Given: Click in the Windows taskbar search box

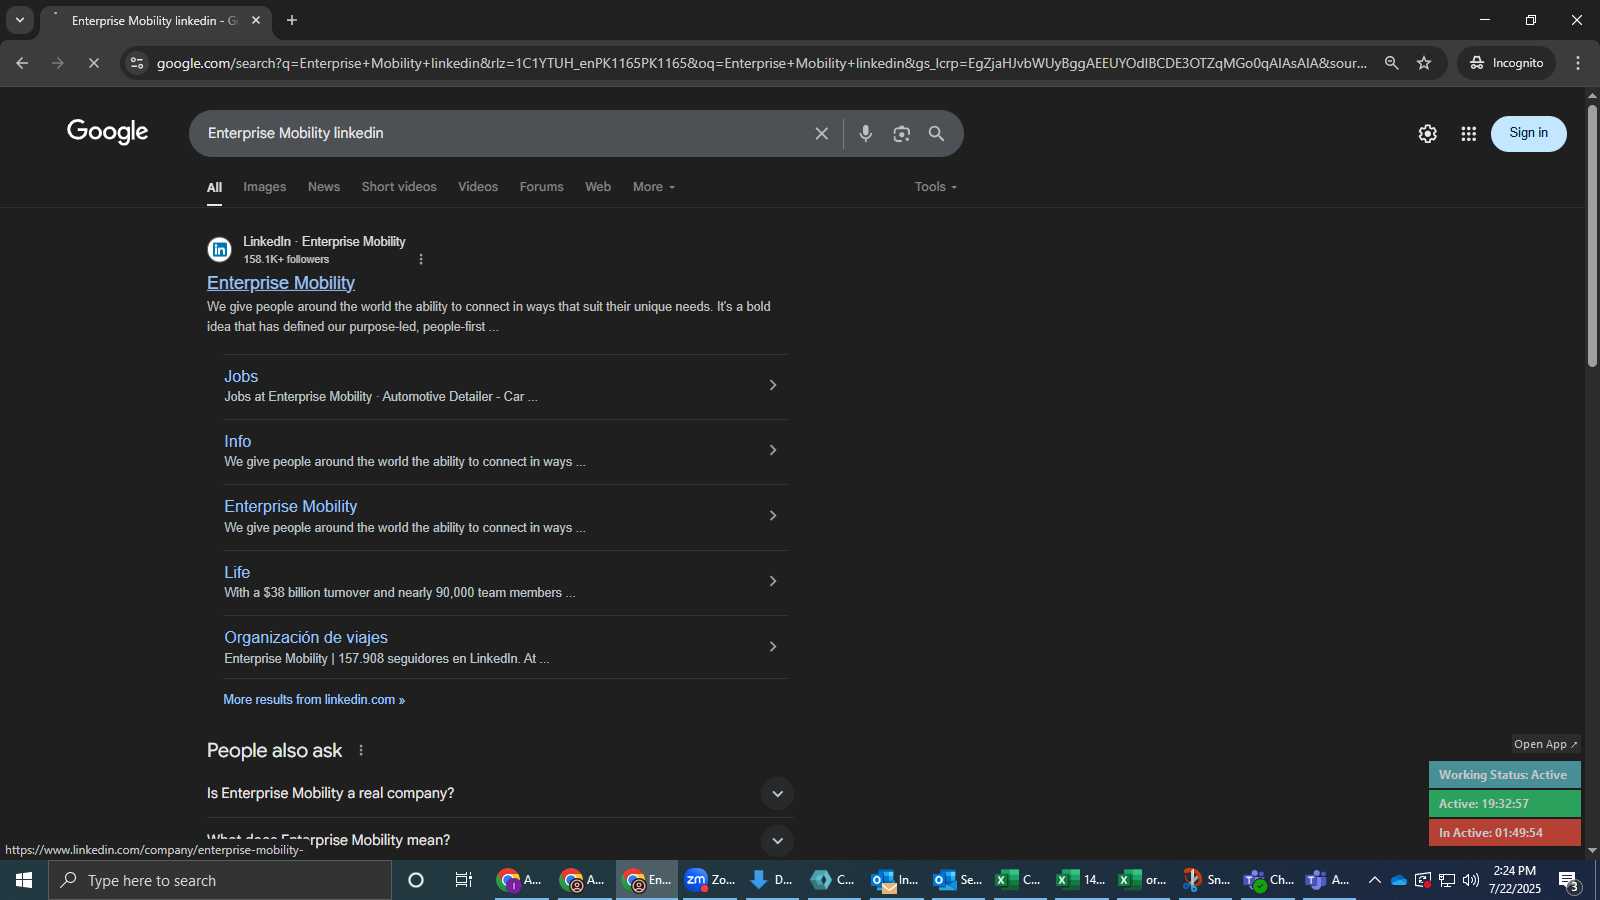Looking at the screenshot, I should click(x=220, y=880).
